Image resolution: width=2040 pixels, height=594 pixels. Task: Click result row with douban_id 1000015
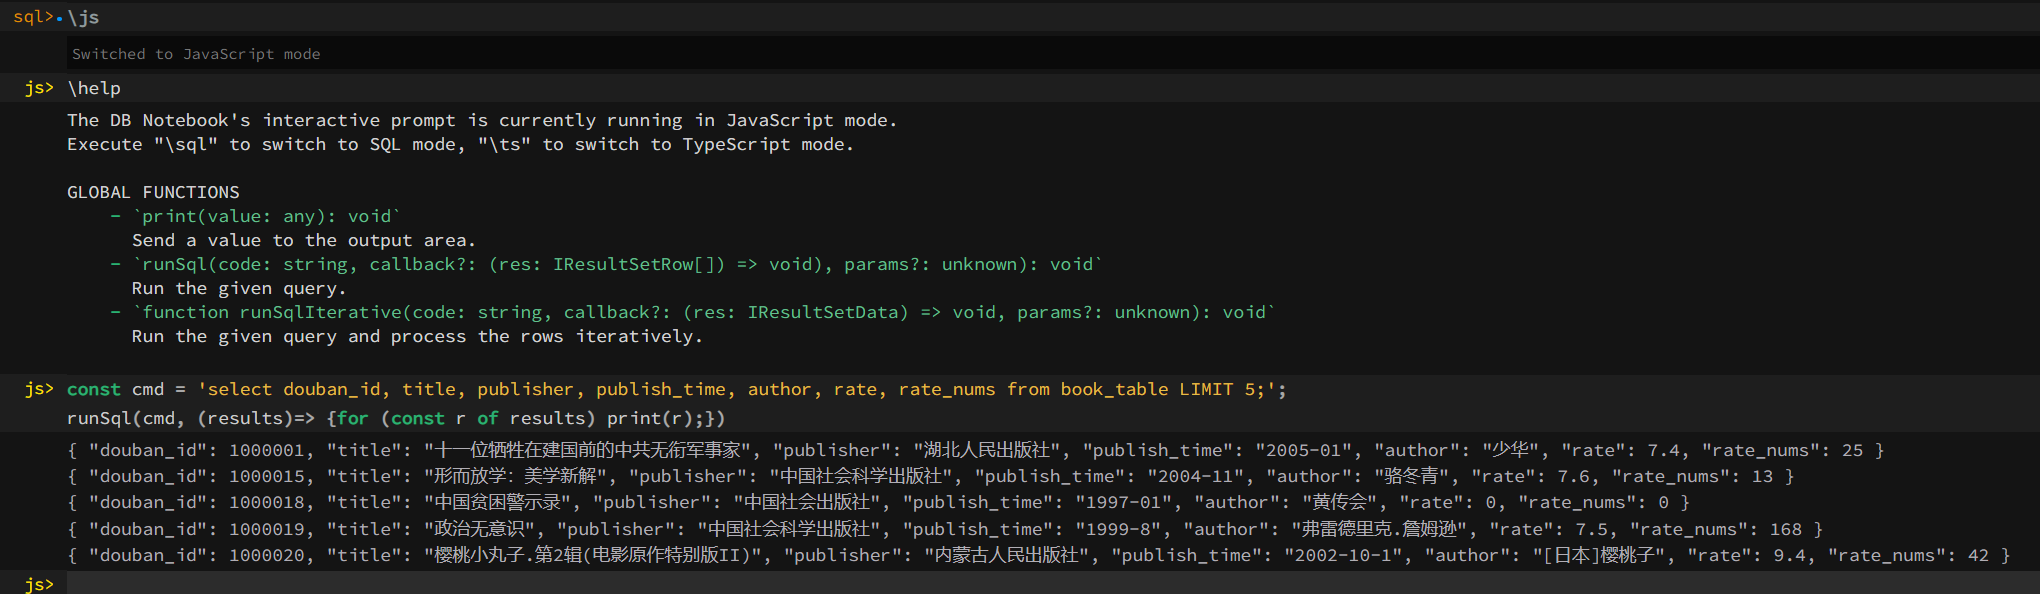coord(931,476)
